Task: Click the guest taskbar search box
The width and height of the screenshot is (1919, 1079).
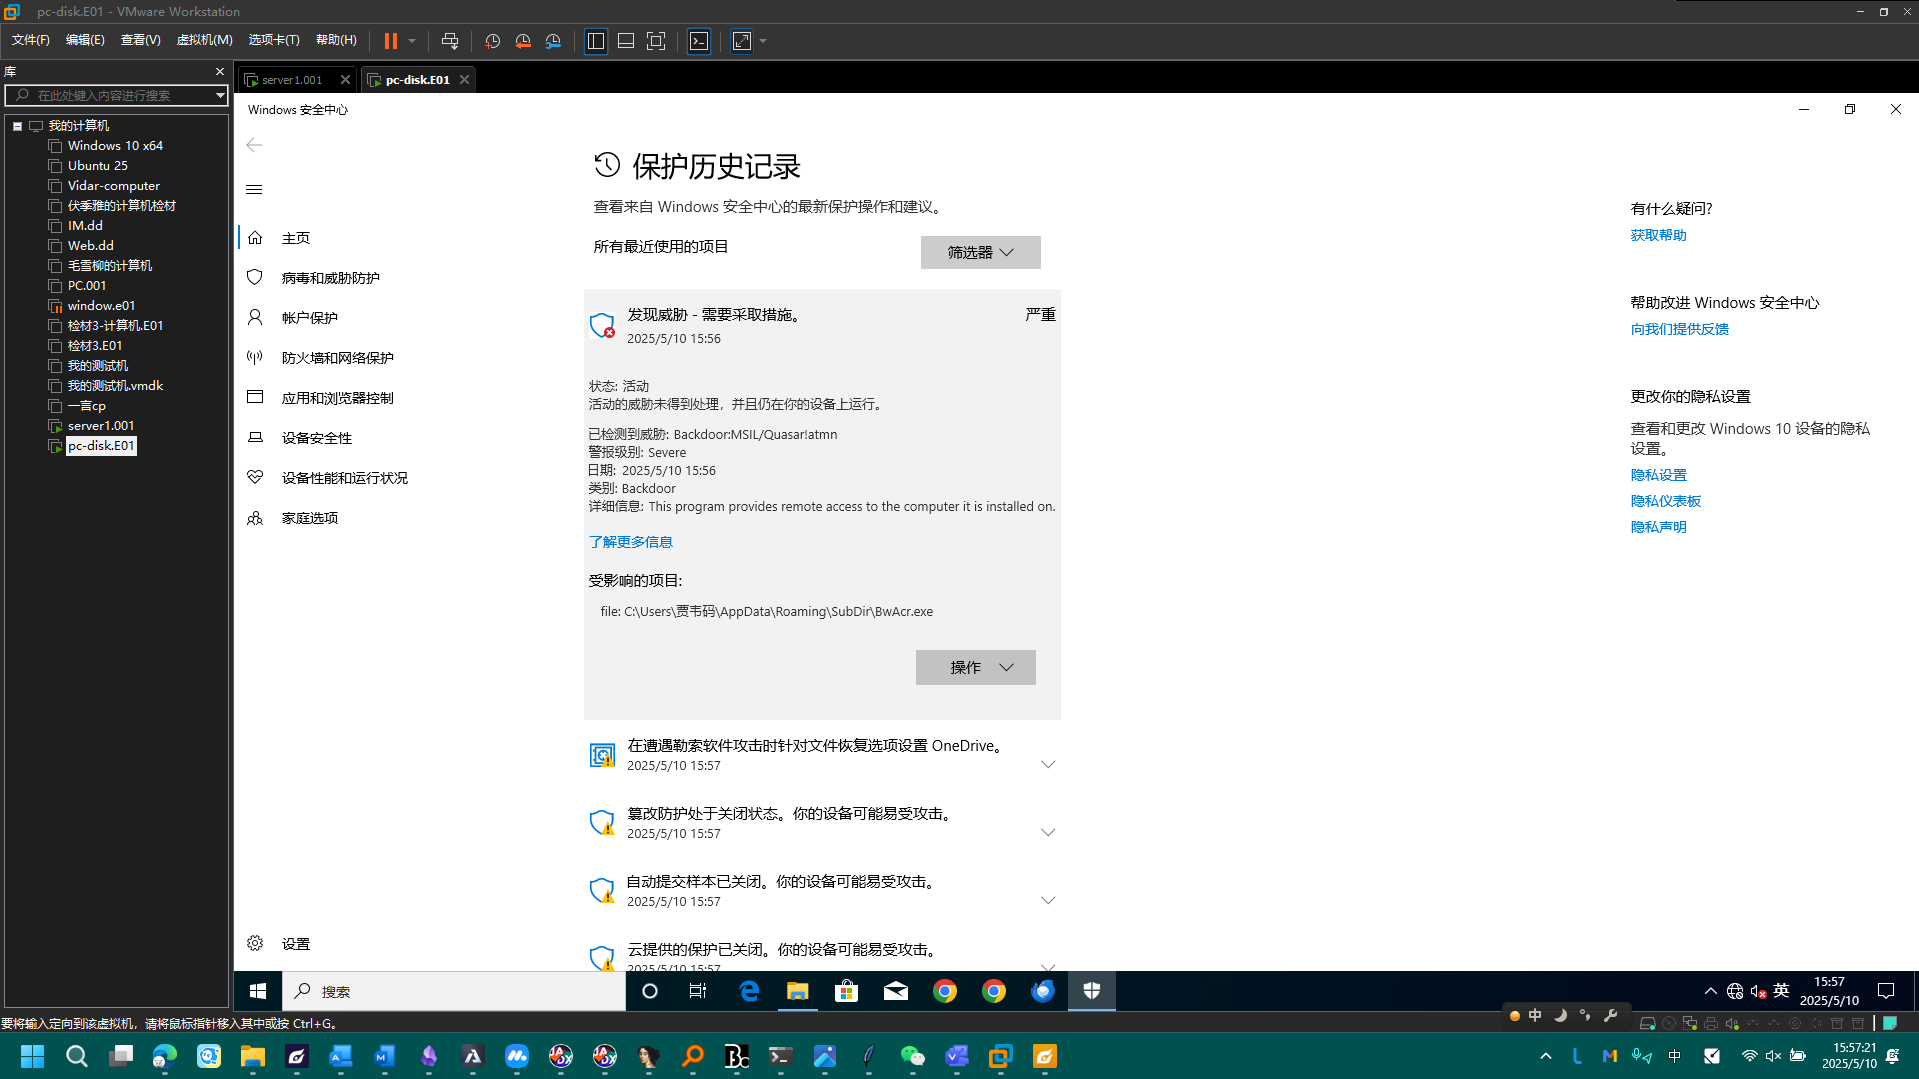Action: pyautogui.click(x=454, y=991)
